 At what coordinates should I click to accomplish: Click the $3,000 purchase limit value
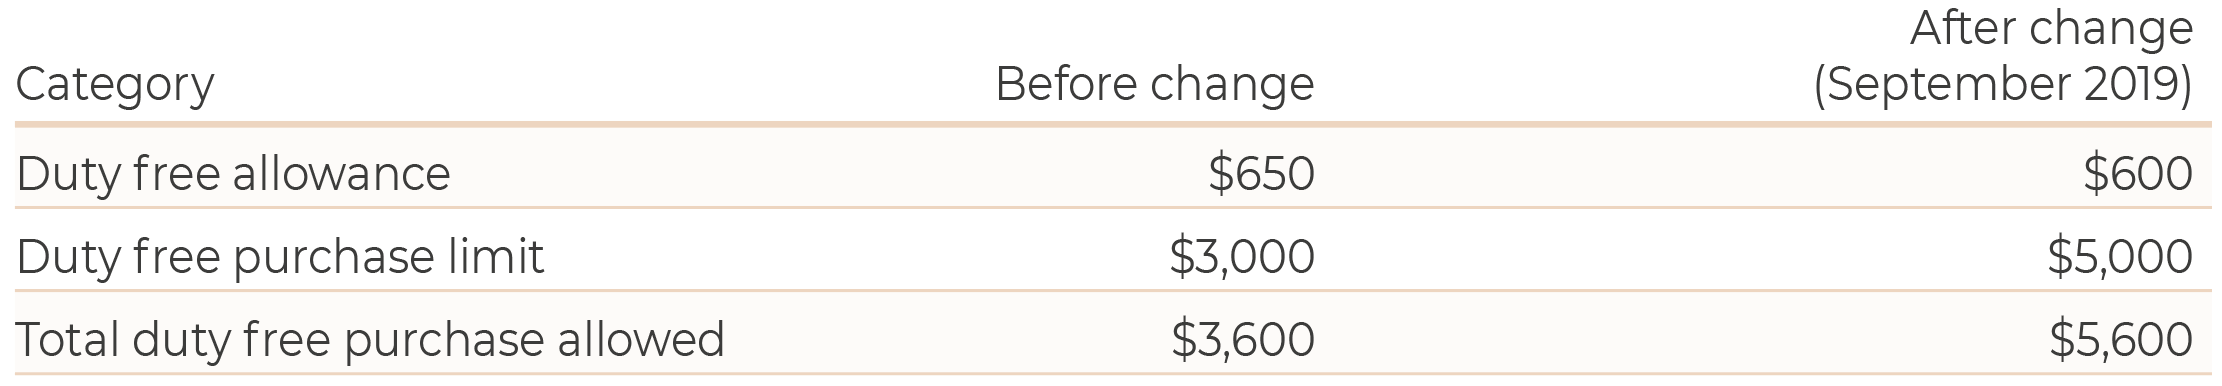(x=1243, y=258)
